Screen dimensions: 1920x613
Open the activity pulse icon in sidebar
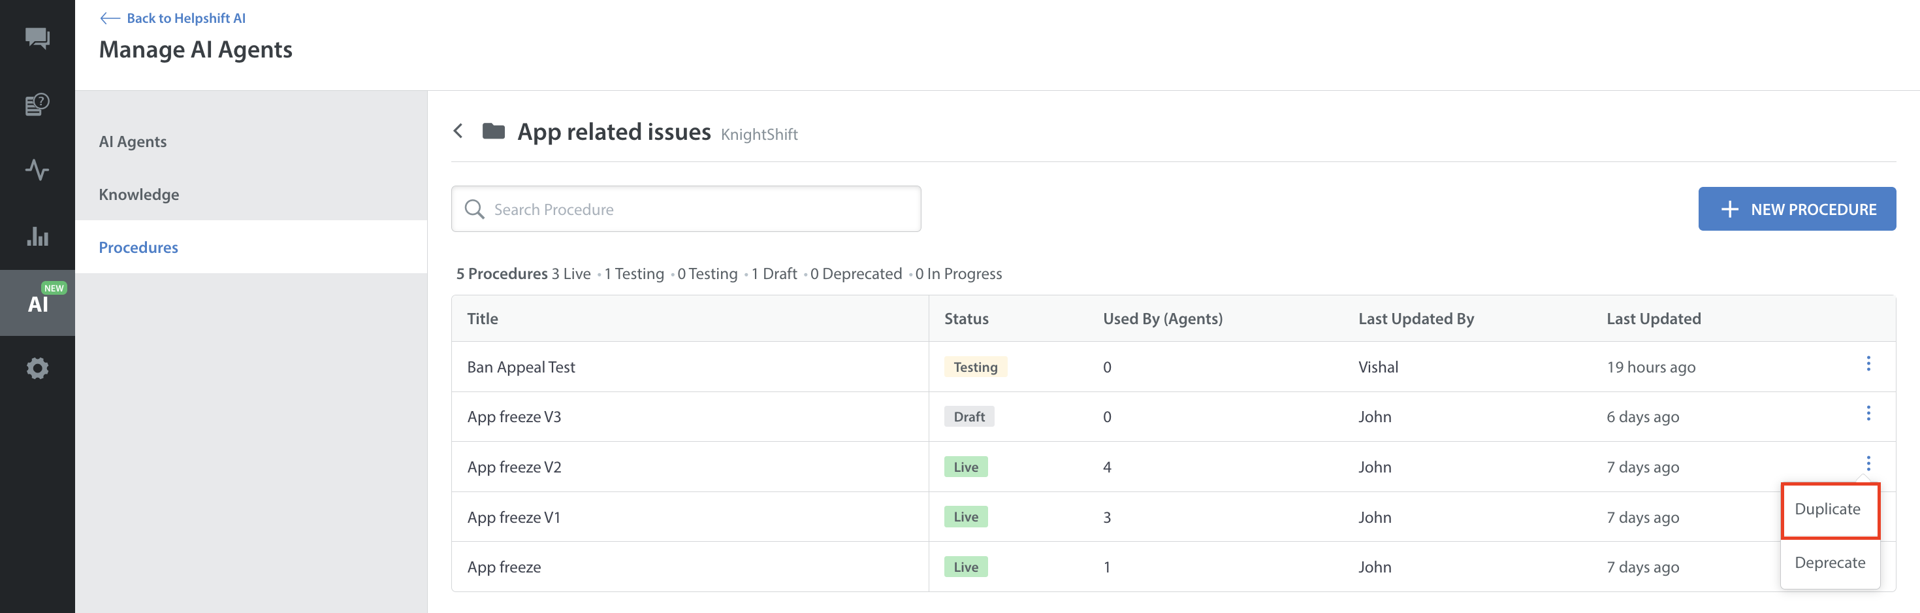(37, 170)
